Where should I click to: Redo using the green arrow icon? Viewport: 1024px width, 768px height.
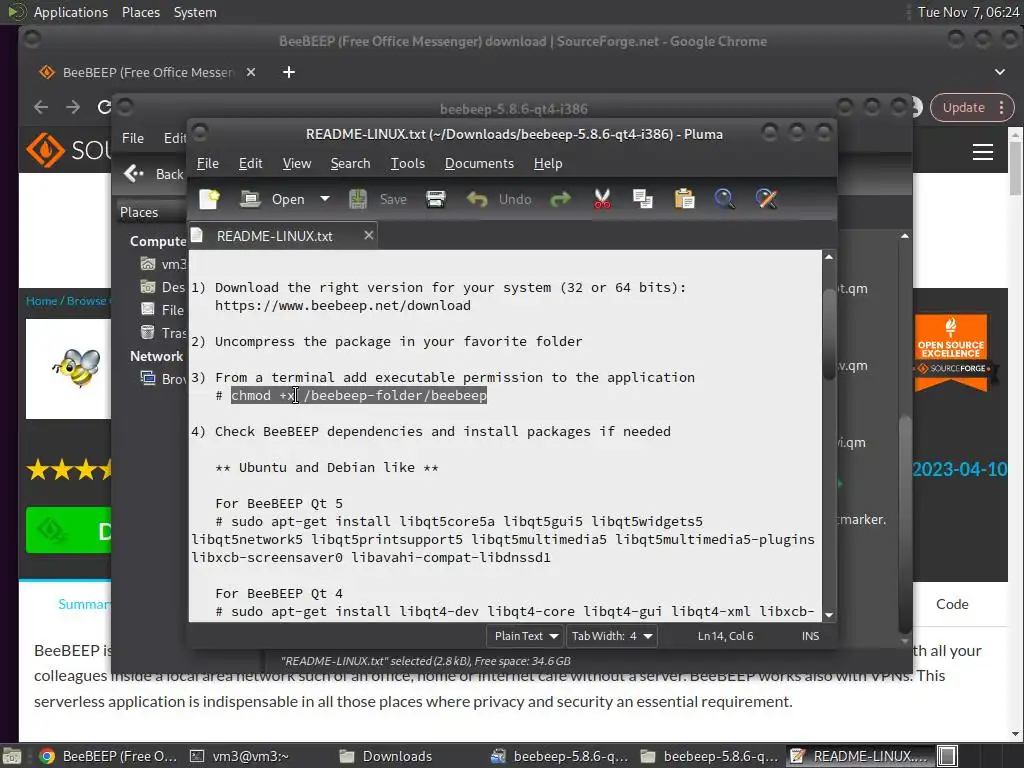coord(560,199)
